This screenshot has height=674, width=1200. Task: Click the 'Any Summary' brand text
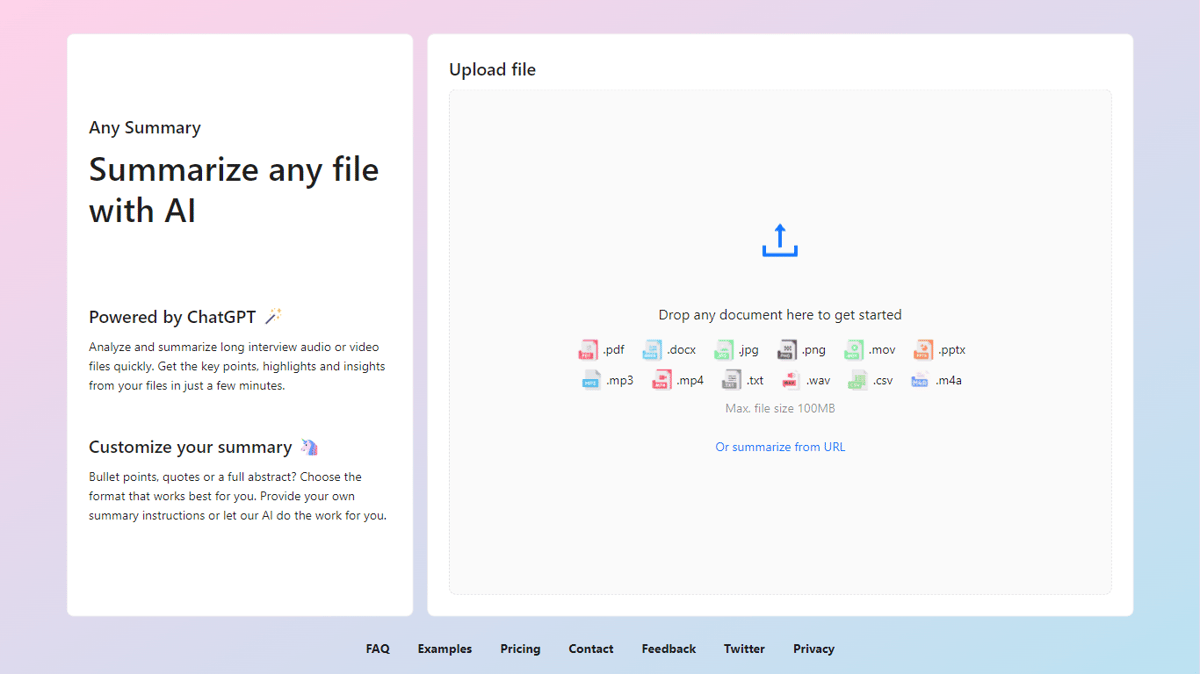145,128
